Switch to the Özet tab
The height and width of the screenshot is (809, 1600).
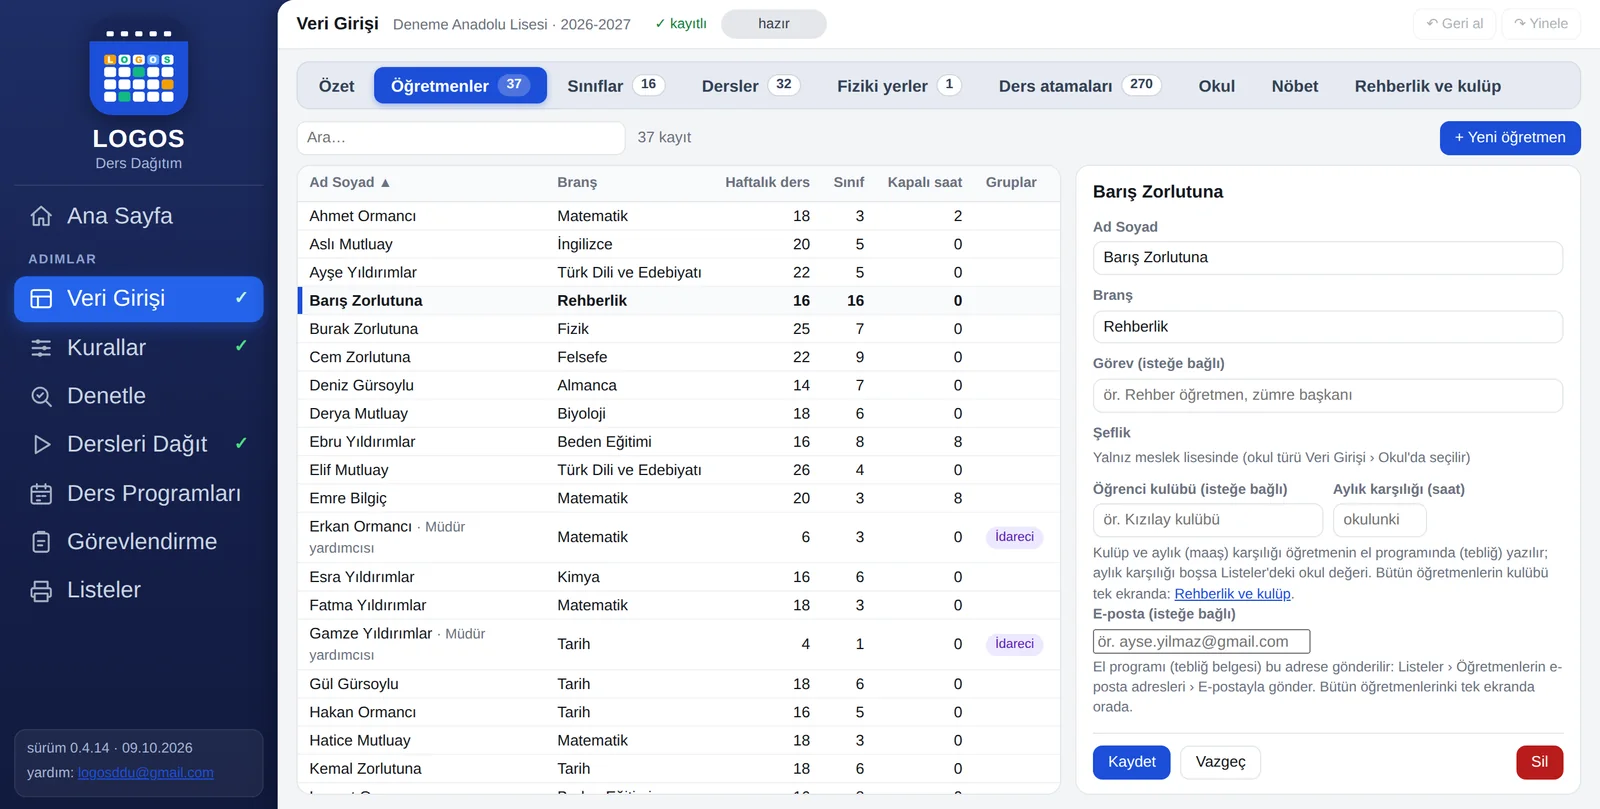tap(336, 86)
